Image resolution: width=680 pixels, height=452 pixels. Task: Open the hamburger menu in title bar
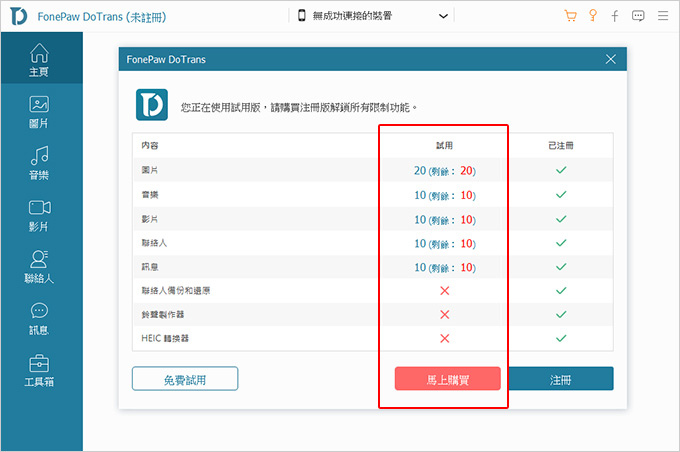tap(663, 16)
